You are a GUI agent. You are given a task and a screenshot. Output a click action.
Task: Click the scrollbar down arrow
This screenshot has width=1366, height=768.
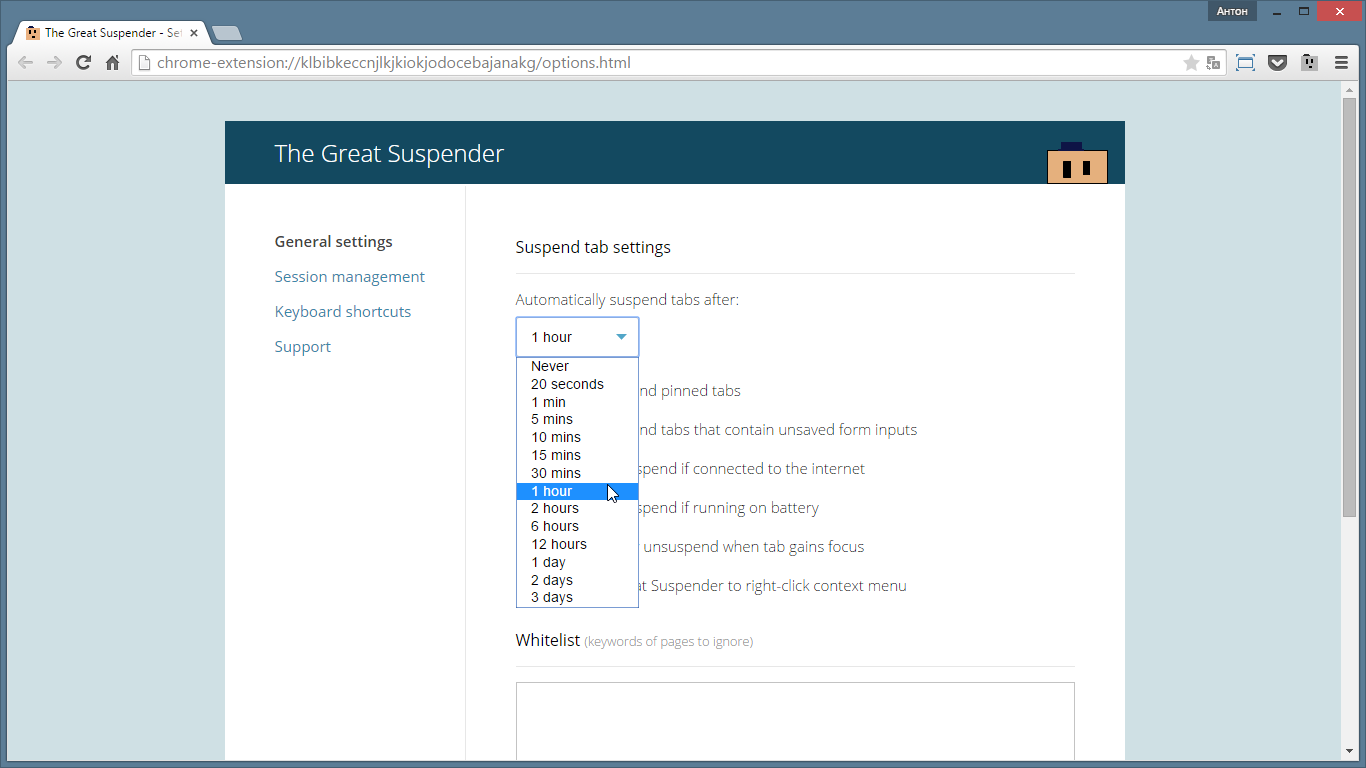(1349, 751)
